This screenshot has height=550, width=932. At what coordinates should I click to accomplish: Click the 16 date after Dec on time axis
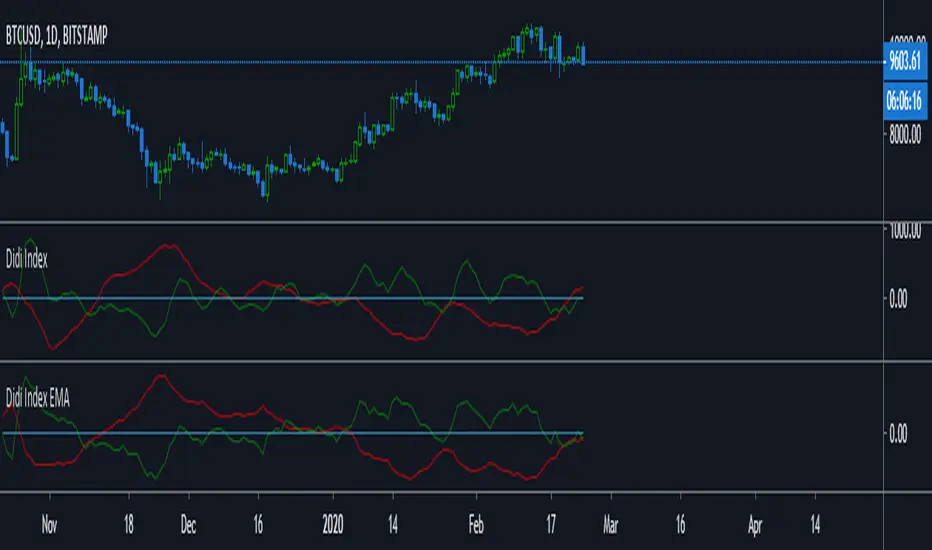coord(258,525)
